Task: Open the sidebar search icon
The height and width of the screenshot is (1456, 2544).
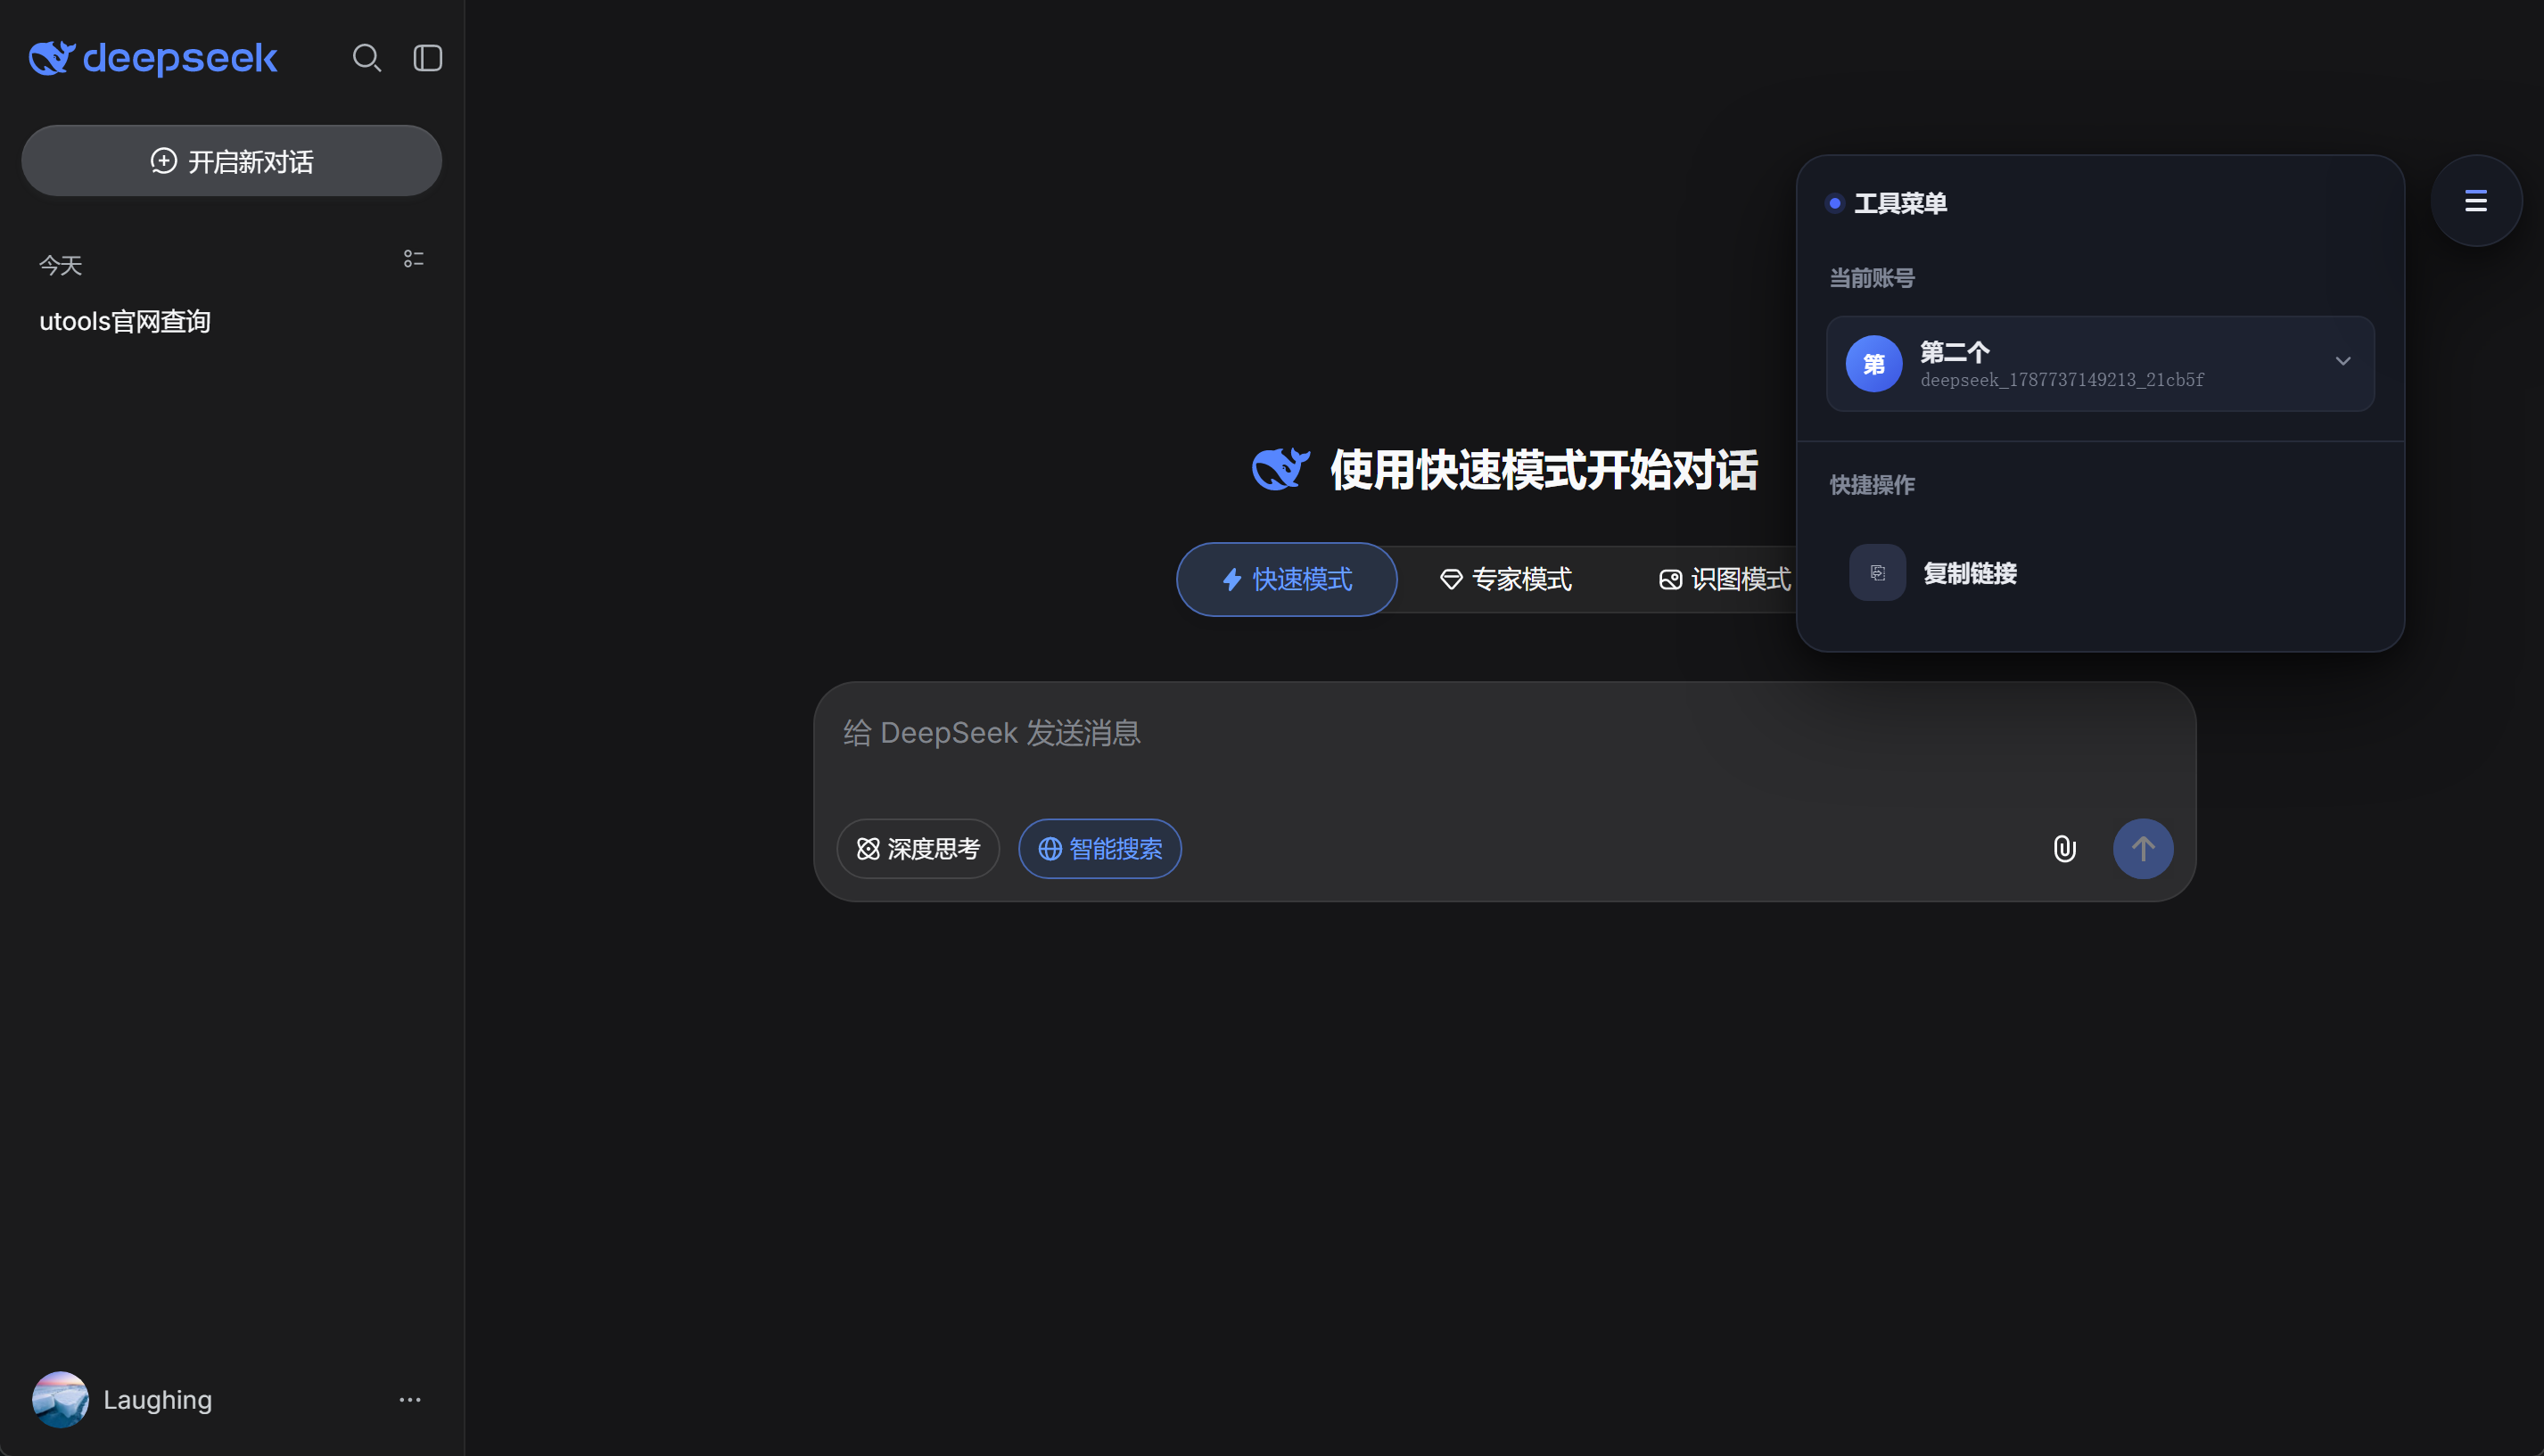Action: click(367, 58)
